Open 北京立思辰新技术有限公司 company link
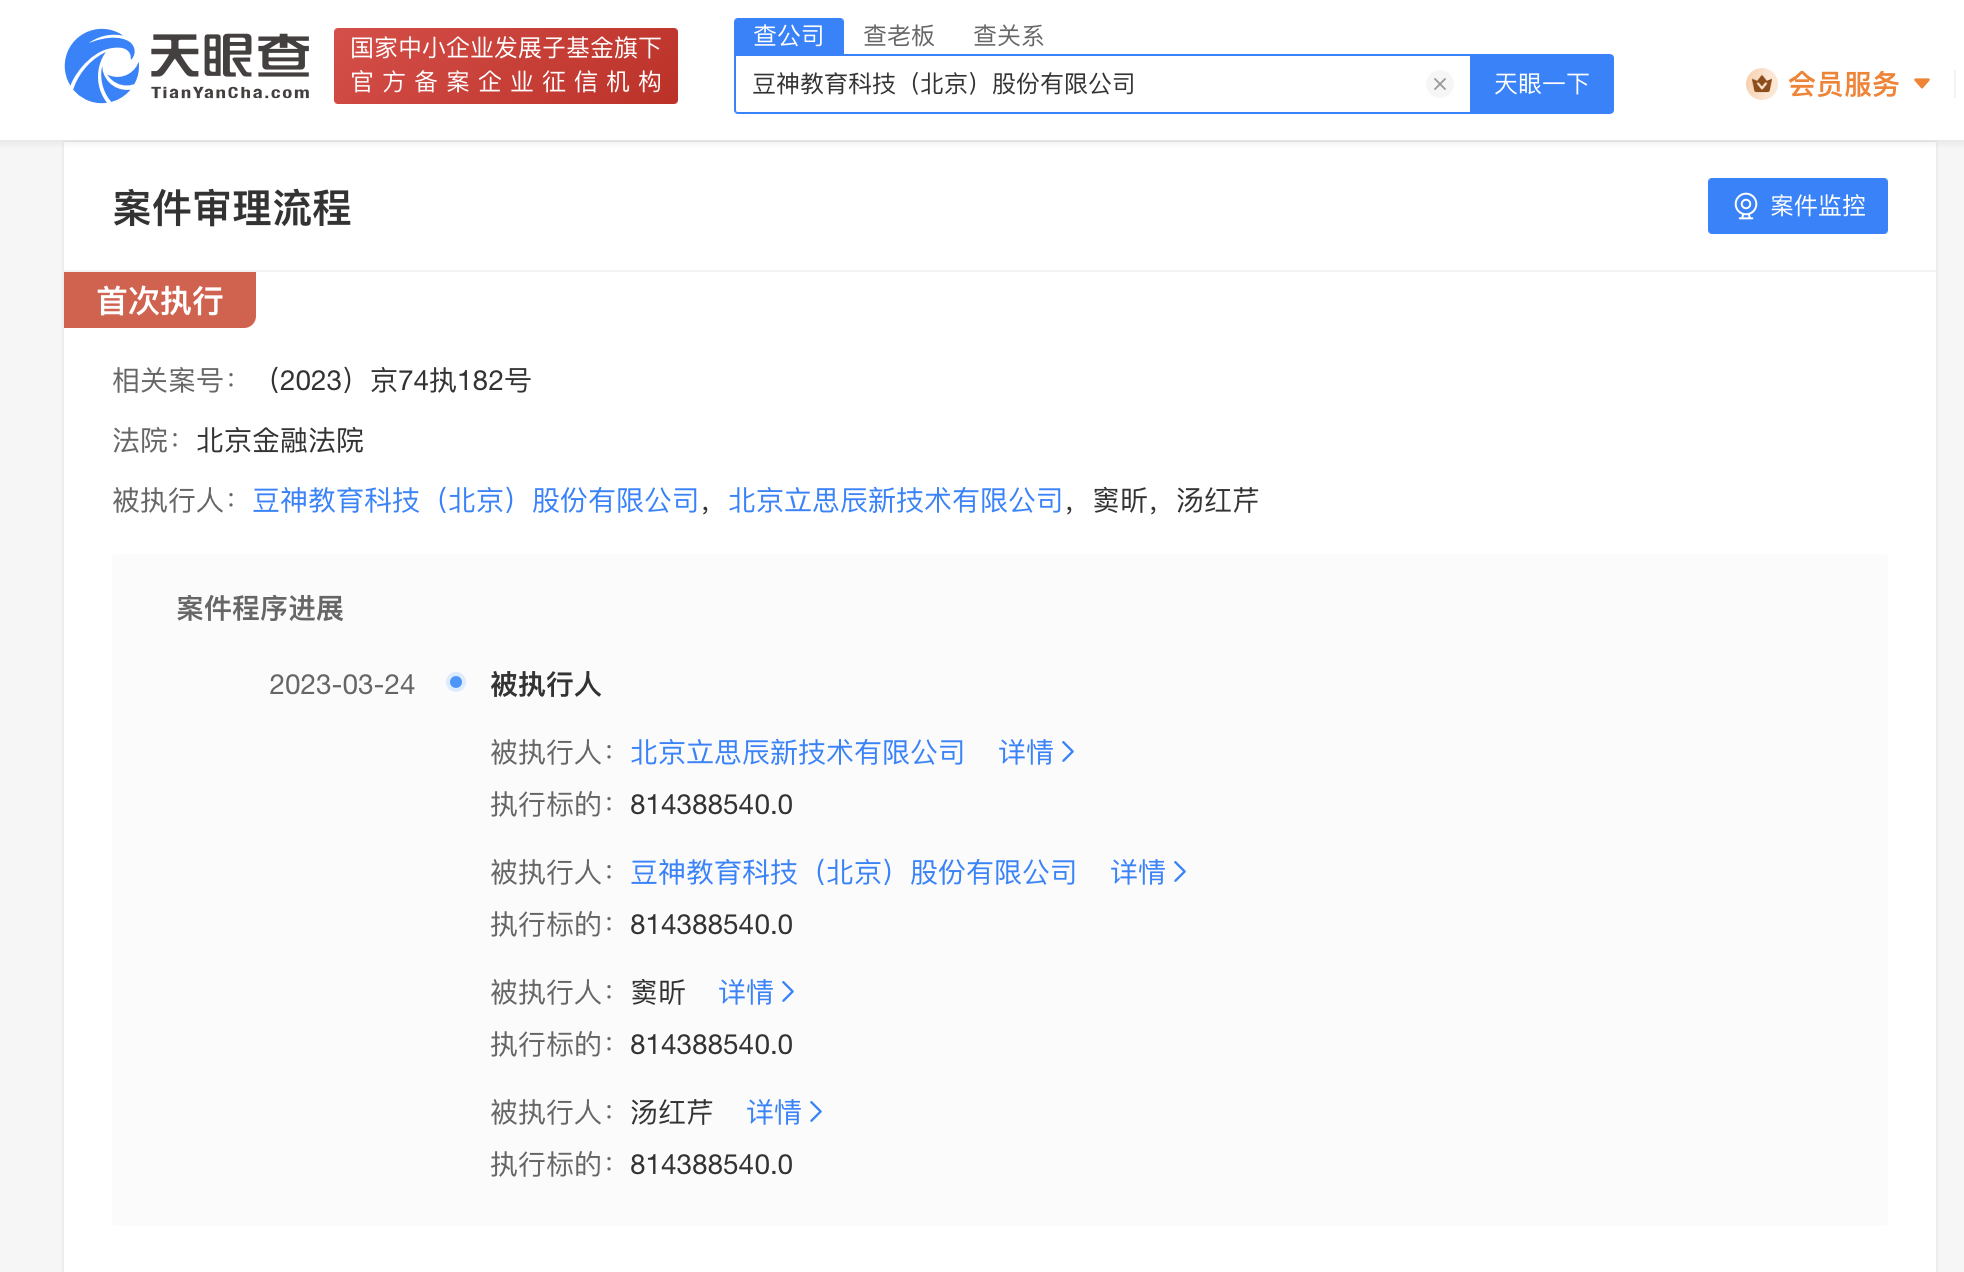Image resolution: width=1964 pixels, height=1272 pixels. click(895, 501)
